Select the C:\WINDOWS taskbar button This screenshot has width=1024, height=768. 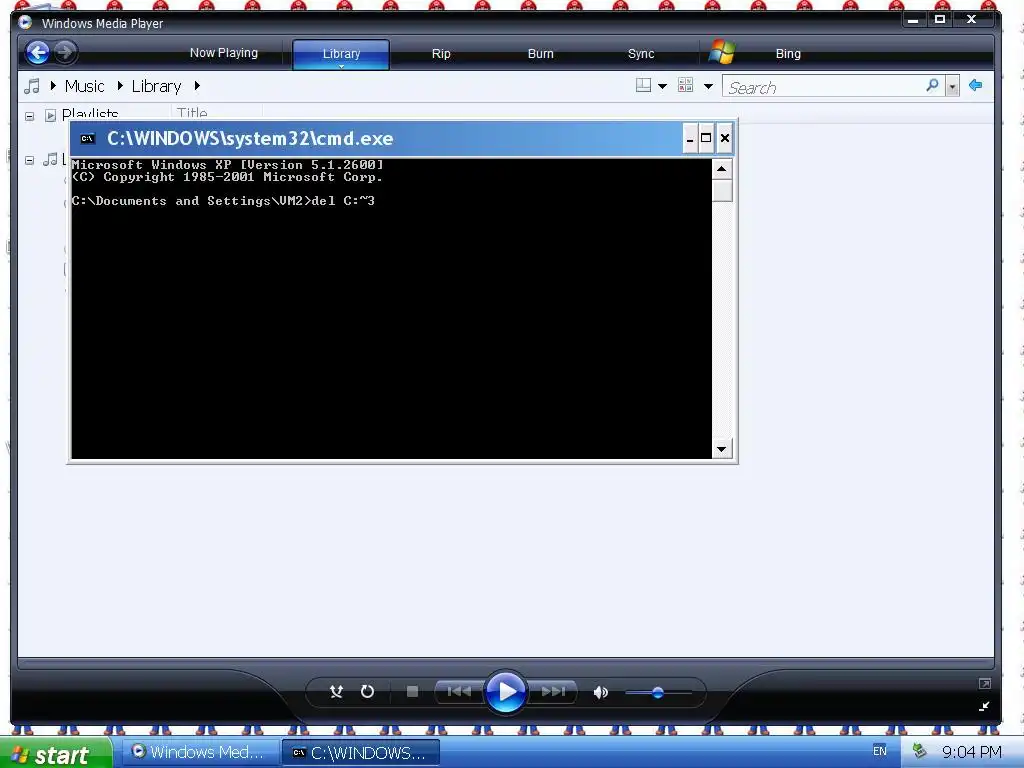tap(361, 753)
